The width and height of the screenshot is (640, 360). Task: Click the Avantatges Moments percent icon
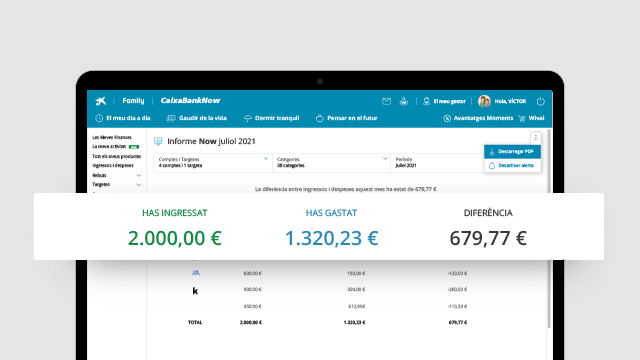click(447, 118)
